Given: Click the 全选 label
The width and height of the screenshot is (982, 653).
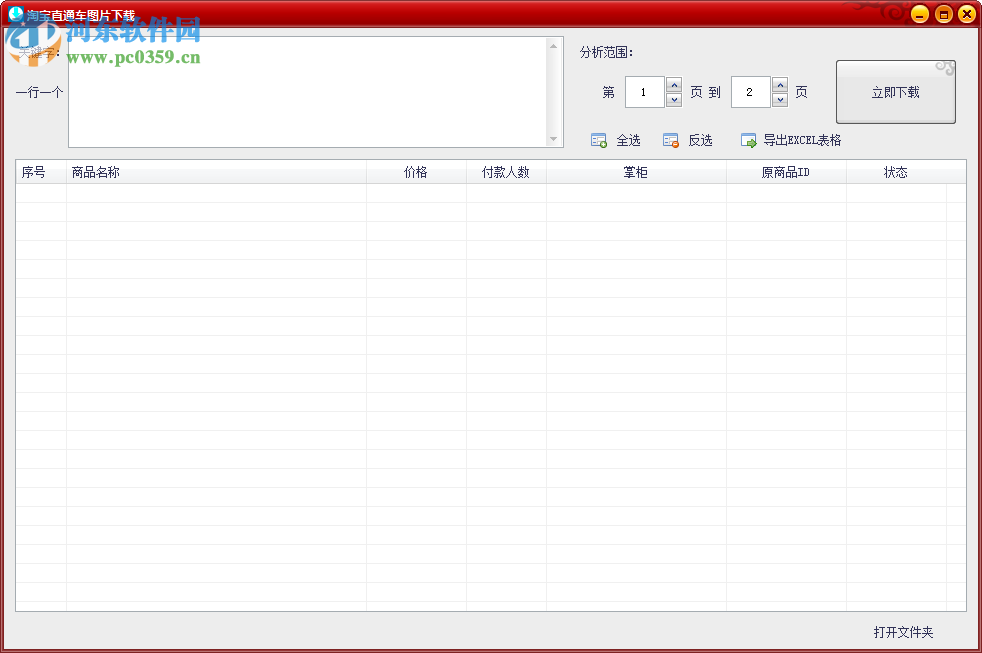Looking at the screenshot, I should pyautogui.click(x=628, y=140).
